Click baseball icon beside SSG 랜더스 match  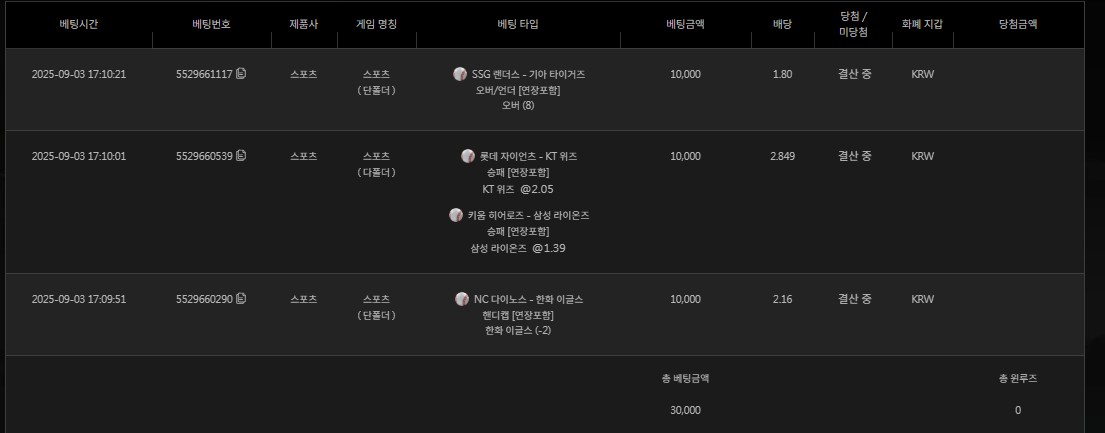pos(460,74)
